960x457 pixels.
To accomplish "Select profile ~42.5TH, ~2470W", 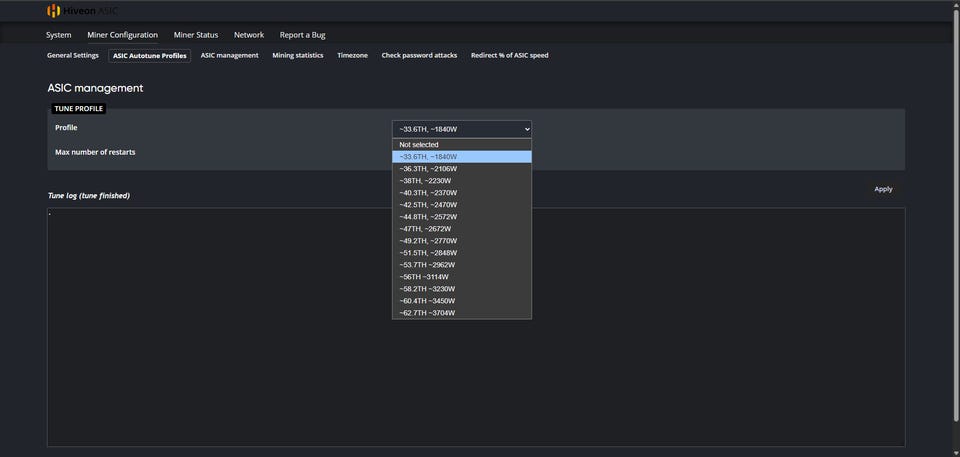I will point(462,205).
